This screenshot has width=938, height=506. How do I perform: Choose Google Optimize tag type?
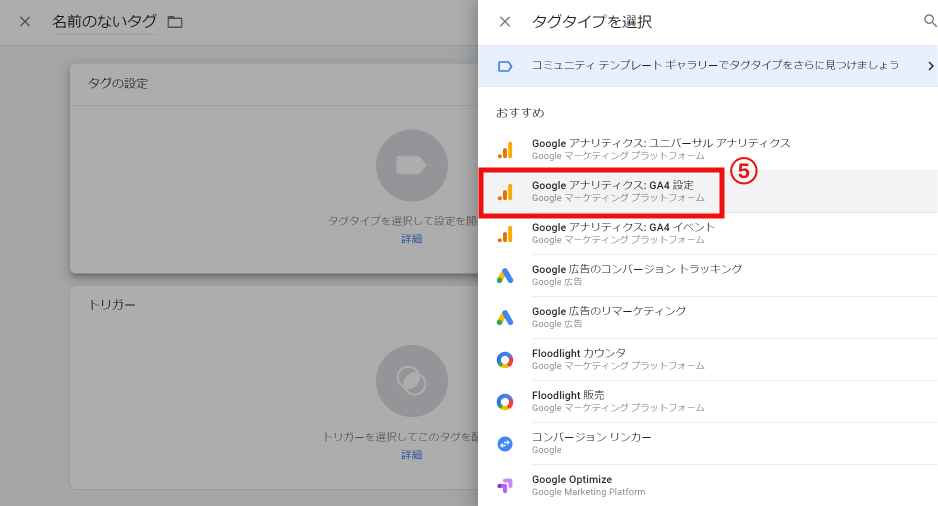(x=708, y=486)
